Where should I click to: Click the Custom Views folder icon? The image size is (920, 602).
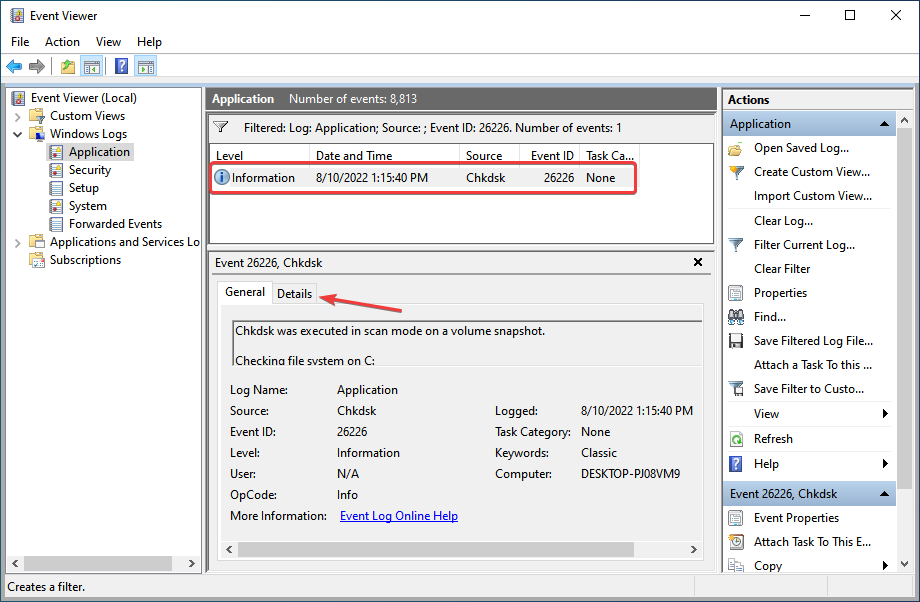pos(37,116)
